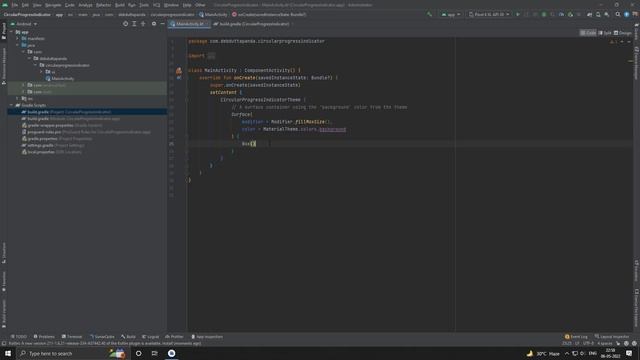Open the Build tool window
640x360 pixels.
click(x=128, y=337)
